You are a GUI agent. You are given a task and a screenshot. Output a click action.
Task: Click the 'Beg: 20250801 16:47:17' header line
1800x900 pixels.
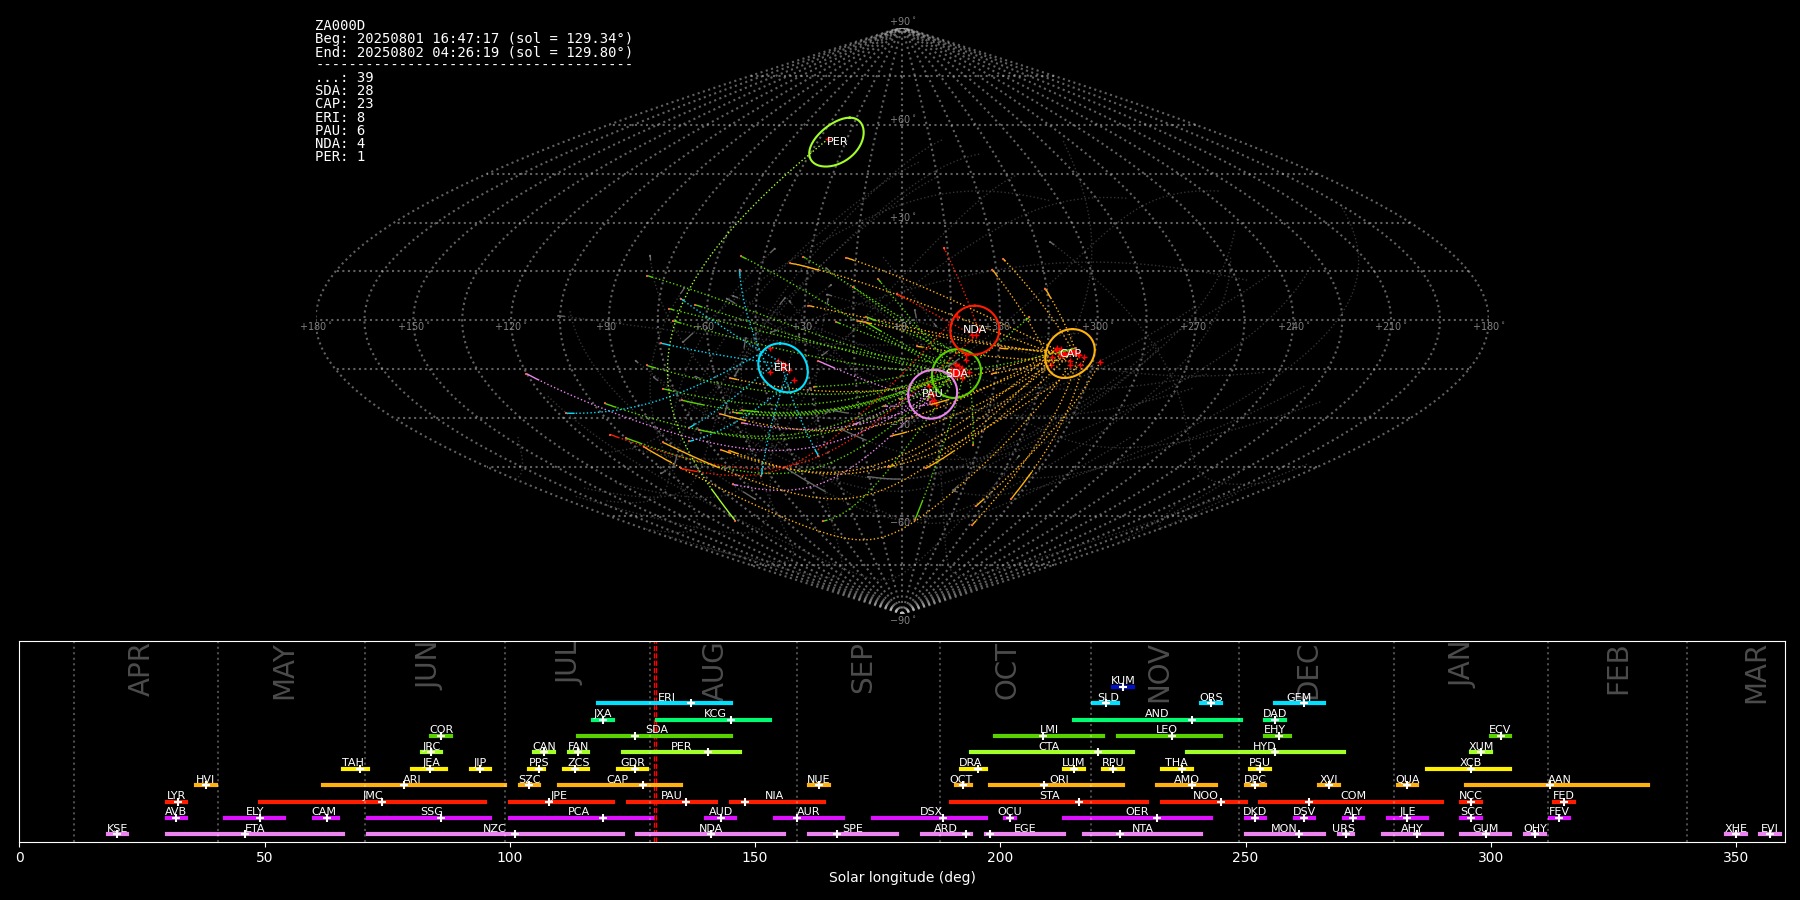click(x=474, y=39)
